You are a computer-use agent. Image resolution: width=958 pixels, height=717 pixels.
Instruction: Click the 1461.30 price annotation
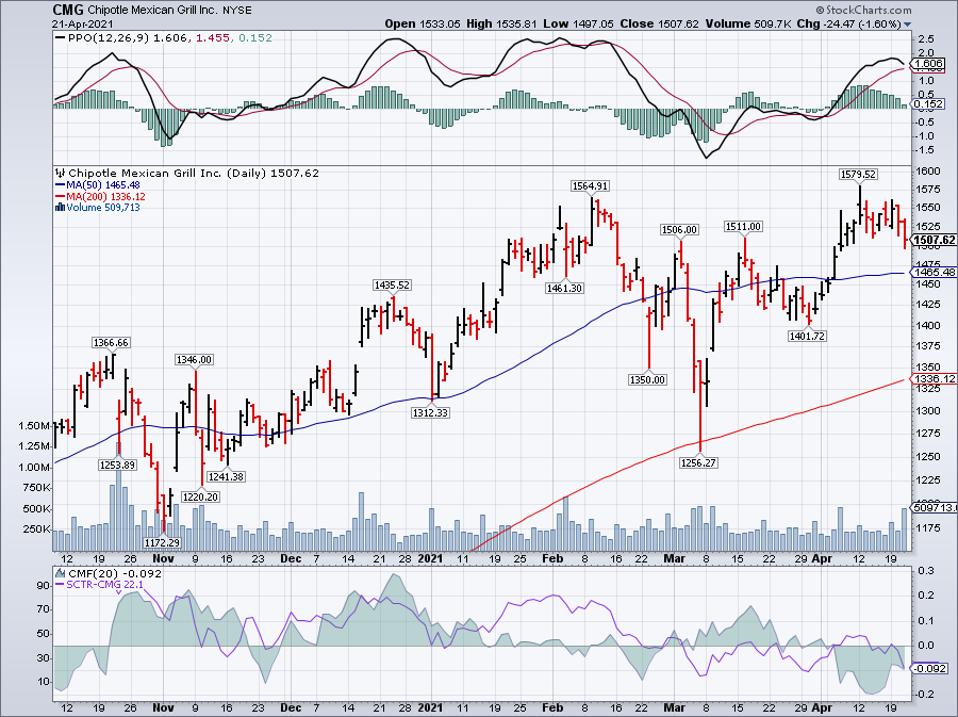564,288
